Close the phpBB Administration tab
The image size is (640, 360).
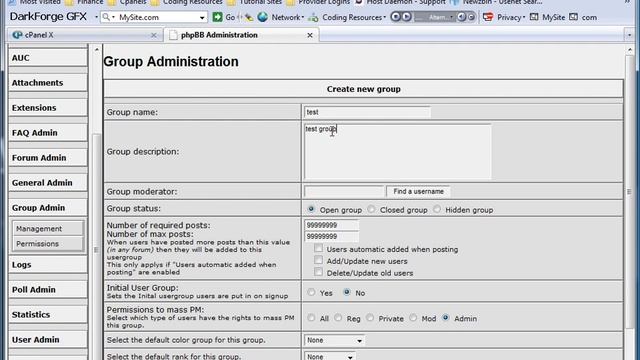(310, 35)
